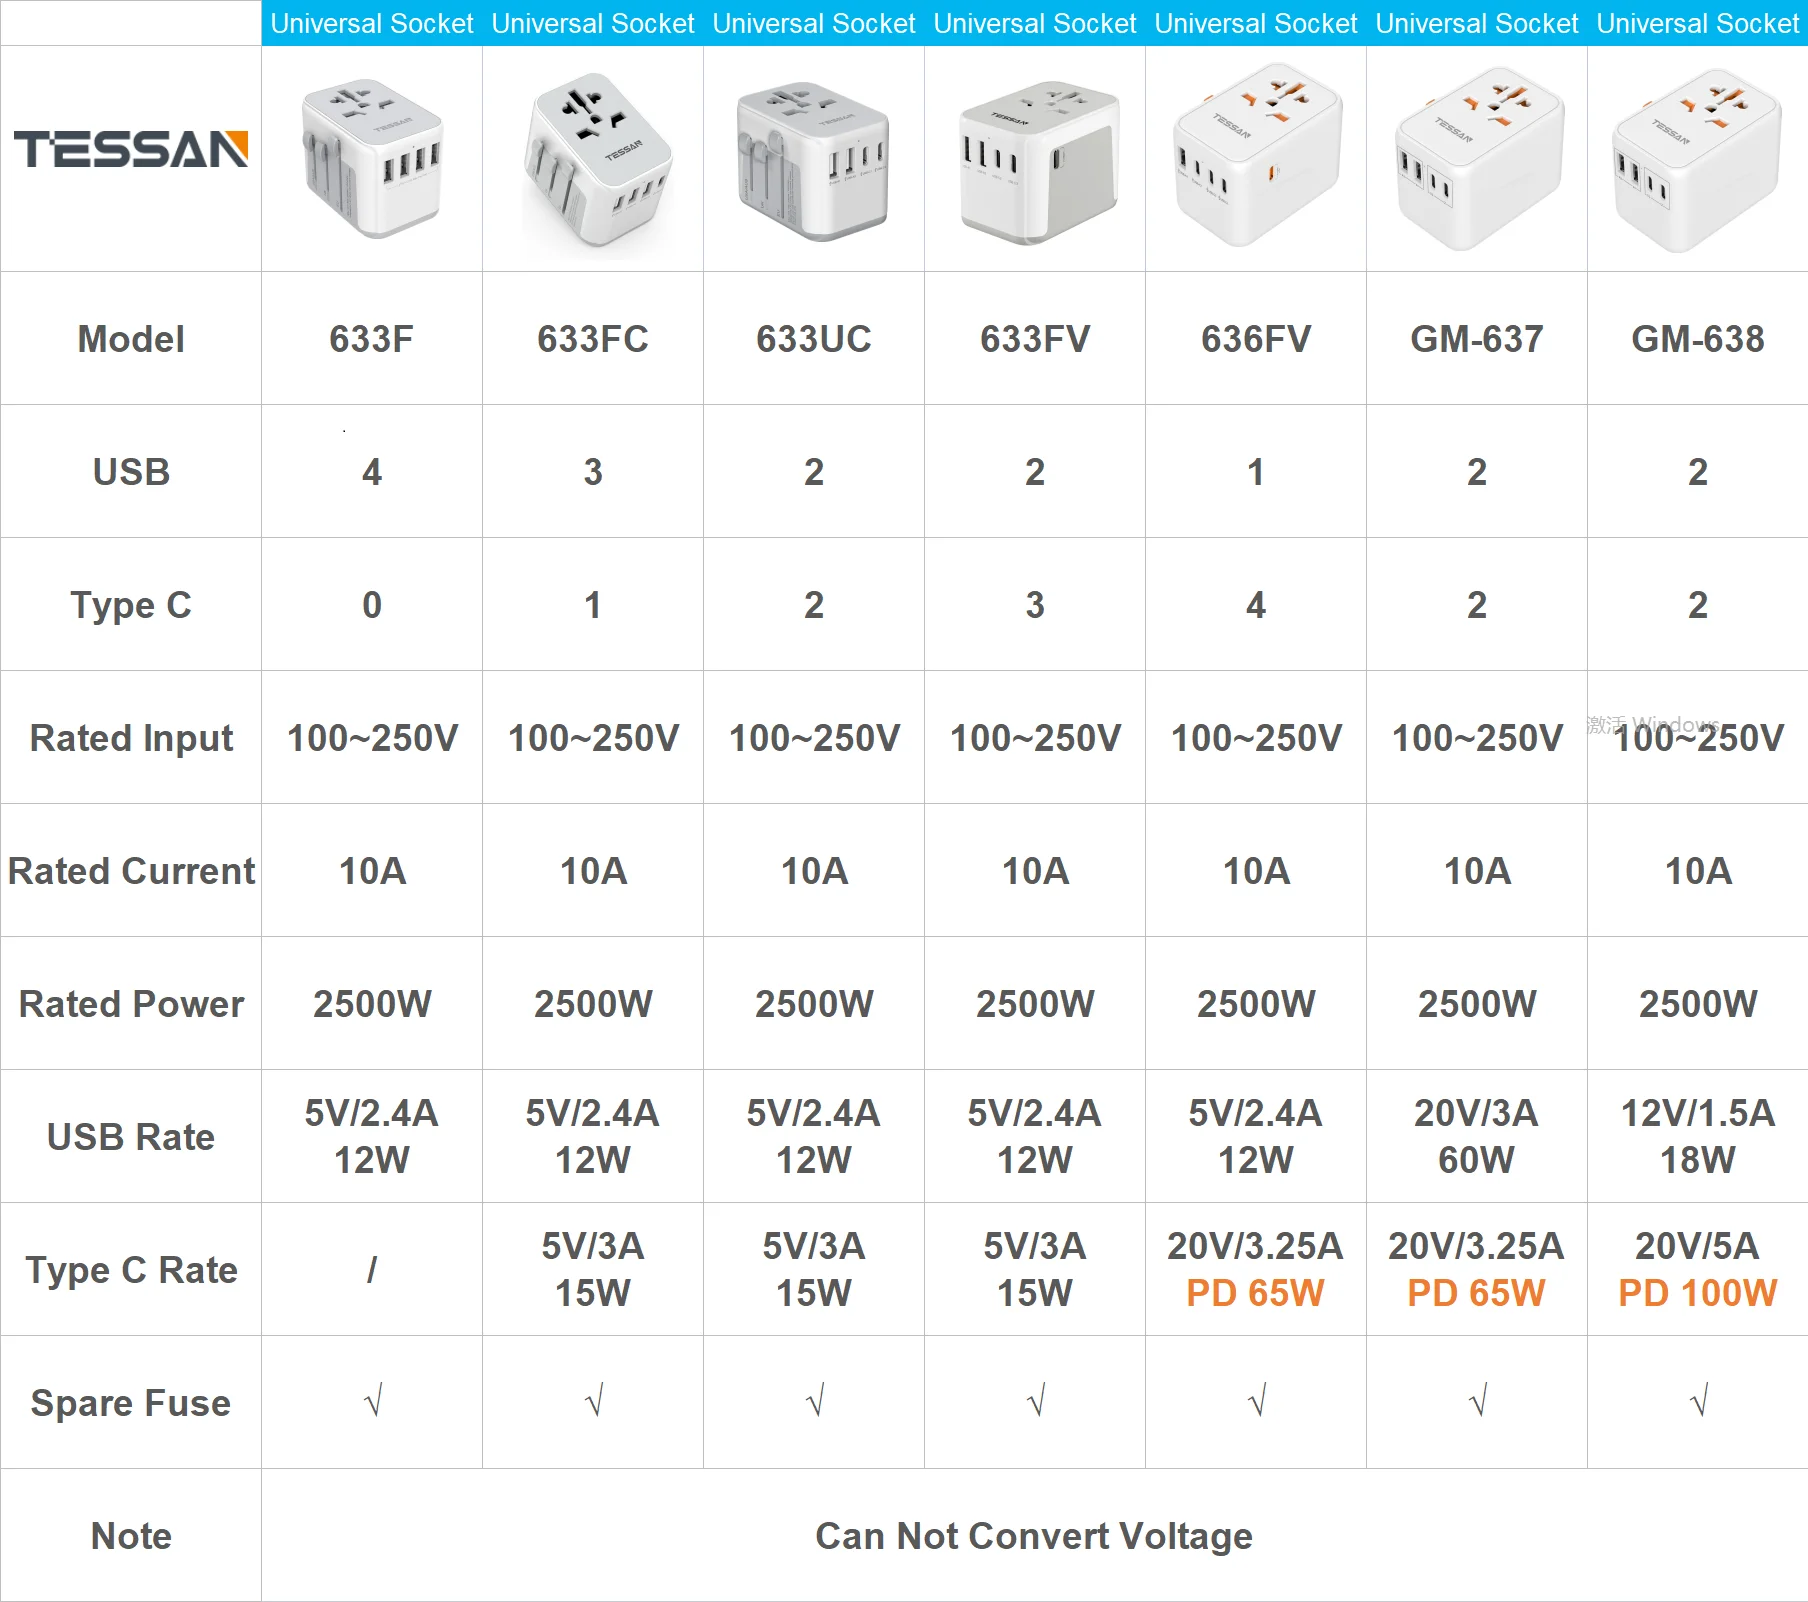The height and width of the screenshot is (1602, 1808).
Task: Click the Rated Input "100~250V" for 633F
Action: 372,738
